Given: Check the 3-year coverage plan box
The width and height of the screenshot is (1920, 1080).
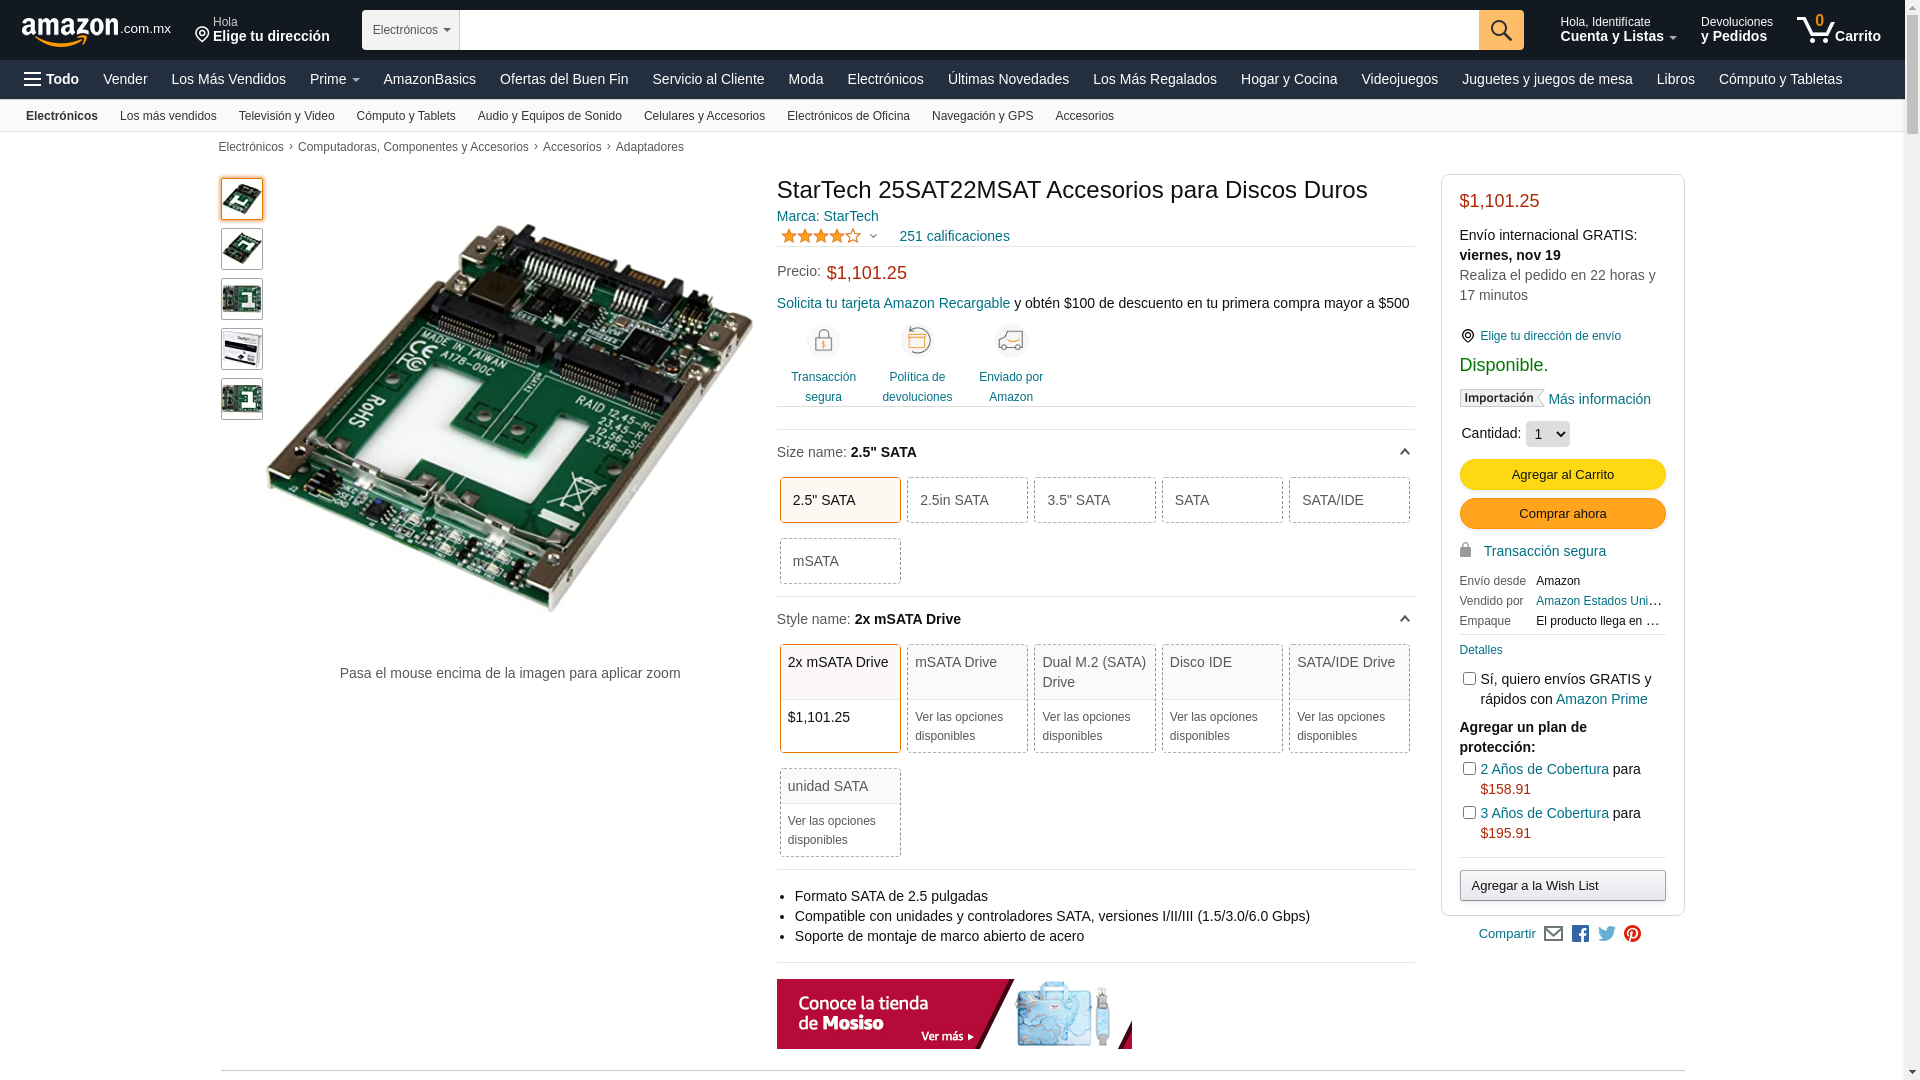Looking at the screenshot, I should pyautogui.click(x=1469, y=813).
